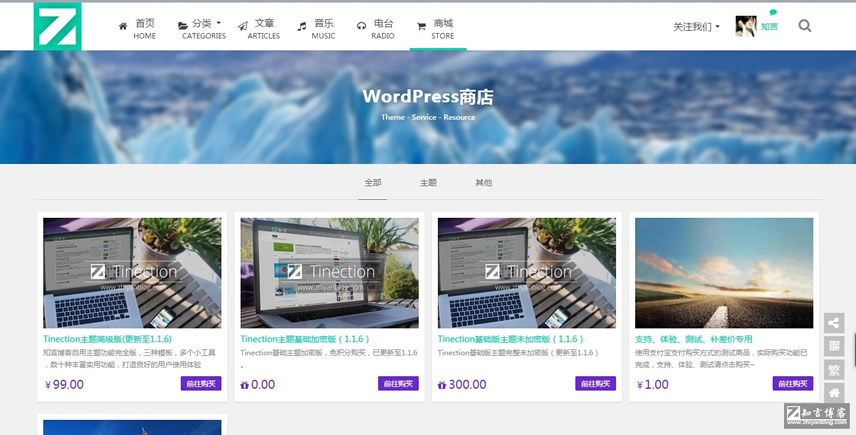
Task: Click the shopping cart icon beside 商城
Action: point(421,26)
